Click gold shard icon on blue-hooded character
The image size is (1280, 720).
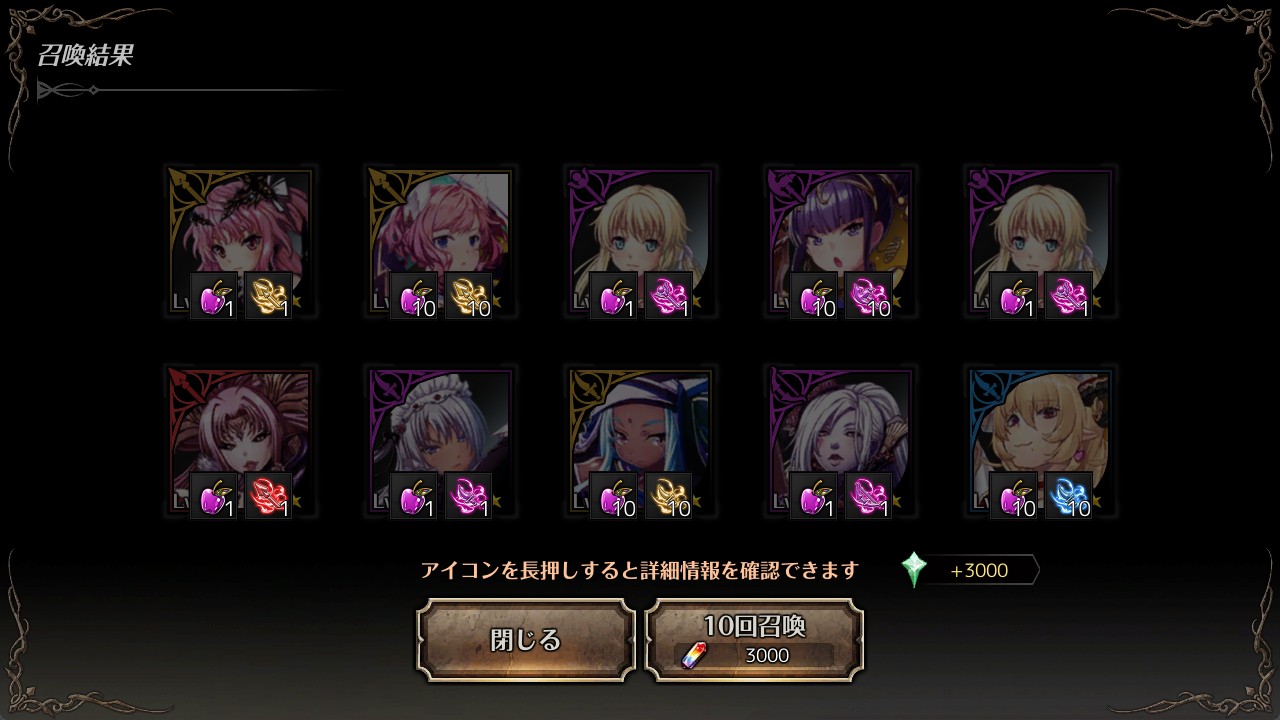pyautogui.click(x=669, y=495)
